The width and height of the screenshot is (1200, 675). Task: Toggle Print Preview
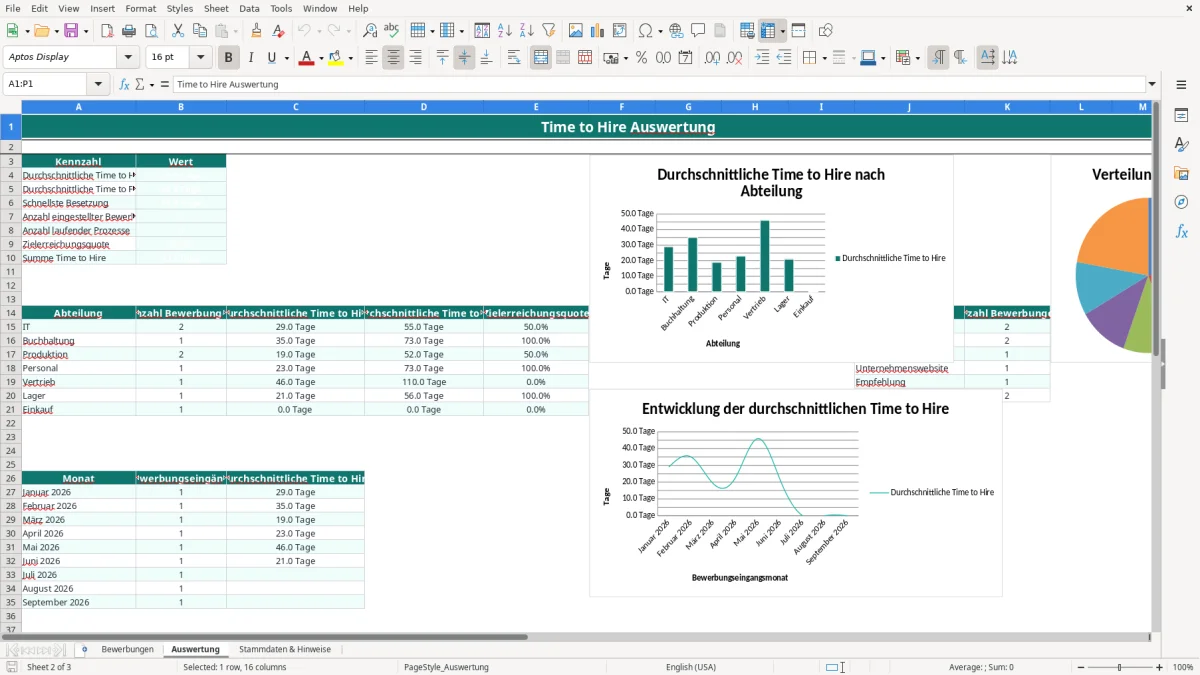pyautogui.click(x=150, y=31)
